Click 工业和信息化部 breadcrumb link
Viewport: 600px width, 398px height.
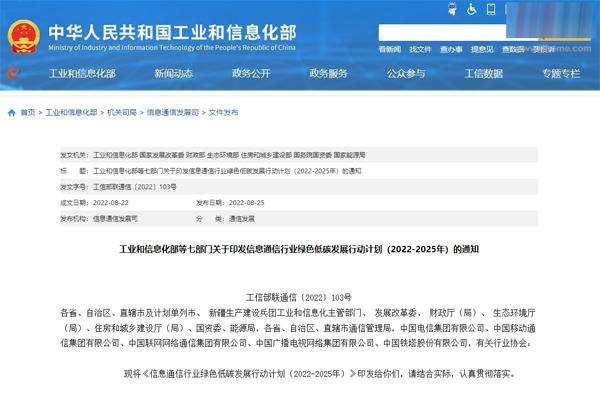pyautogui.click(x=71, y=113)
